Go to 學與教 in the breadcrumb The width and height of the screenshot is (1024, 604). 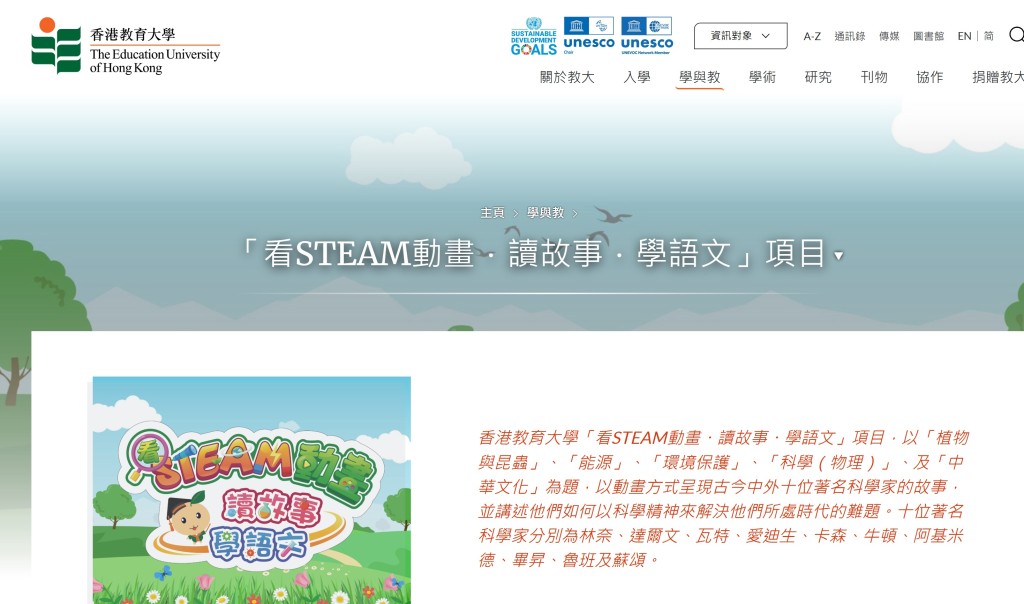[545, 213]
